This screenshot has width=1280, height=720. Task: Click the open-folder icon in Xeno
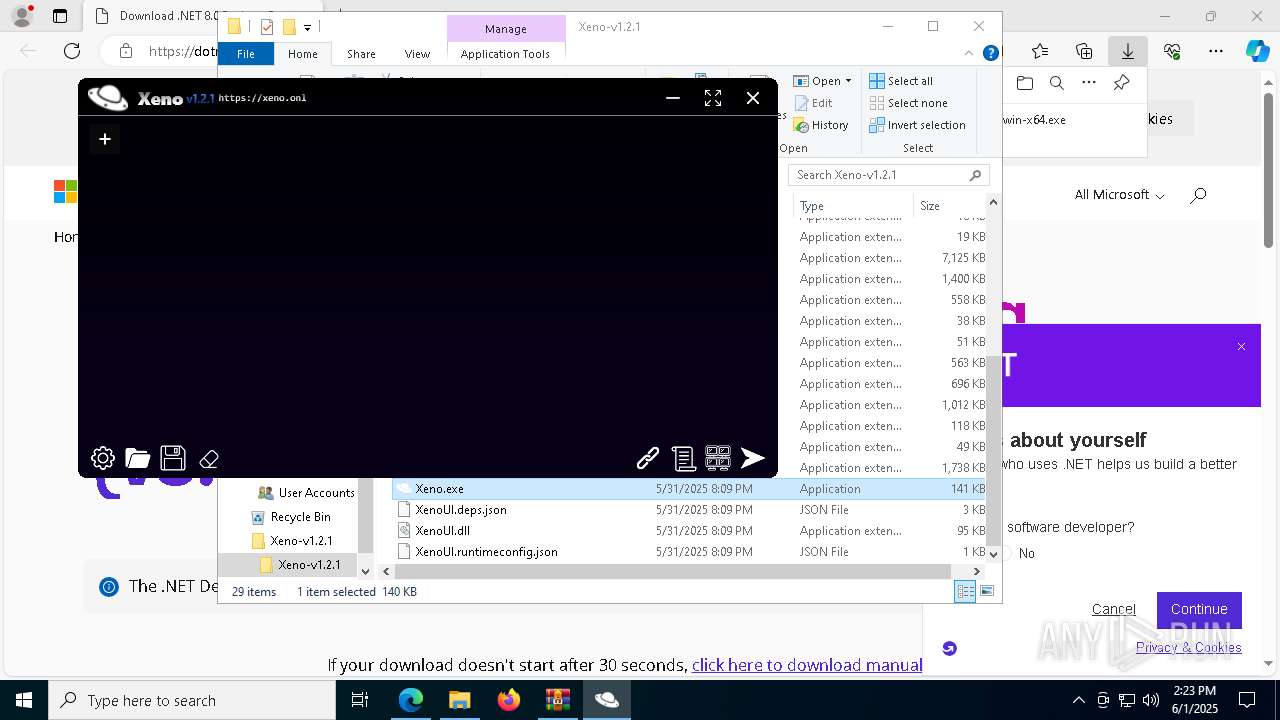tap(138, 458)
